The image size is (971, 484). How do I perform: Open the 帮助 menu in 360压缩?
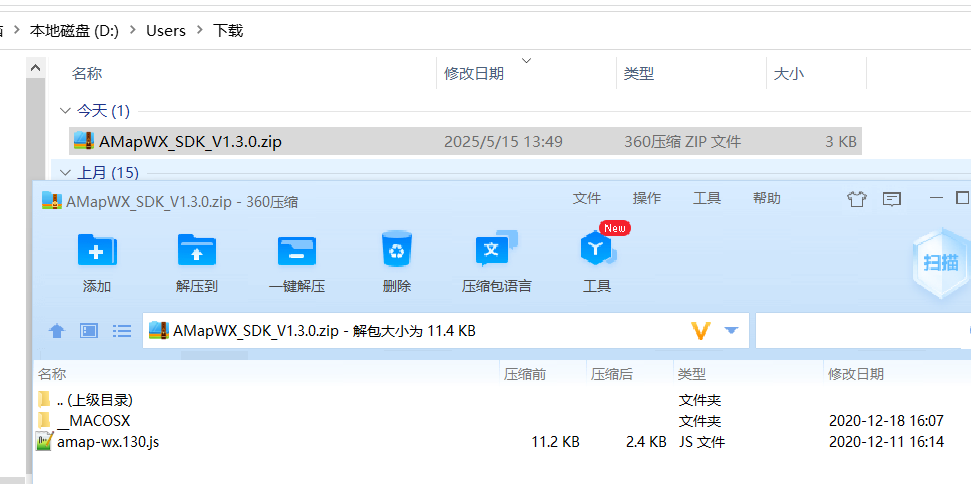[767, 198]
